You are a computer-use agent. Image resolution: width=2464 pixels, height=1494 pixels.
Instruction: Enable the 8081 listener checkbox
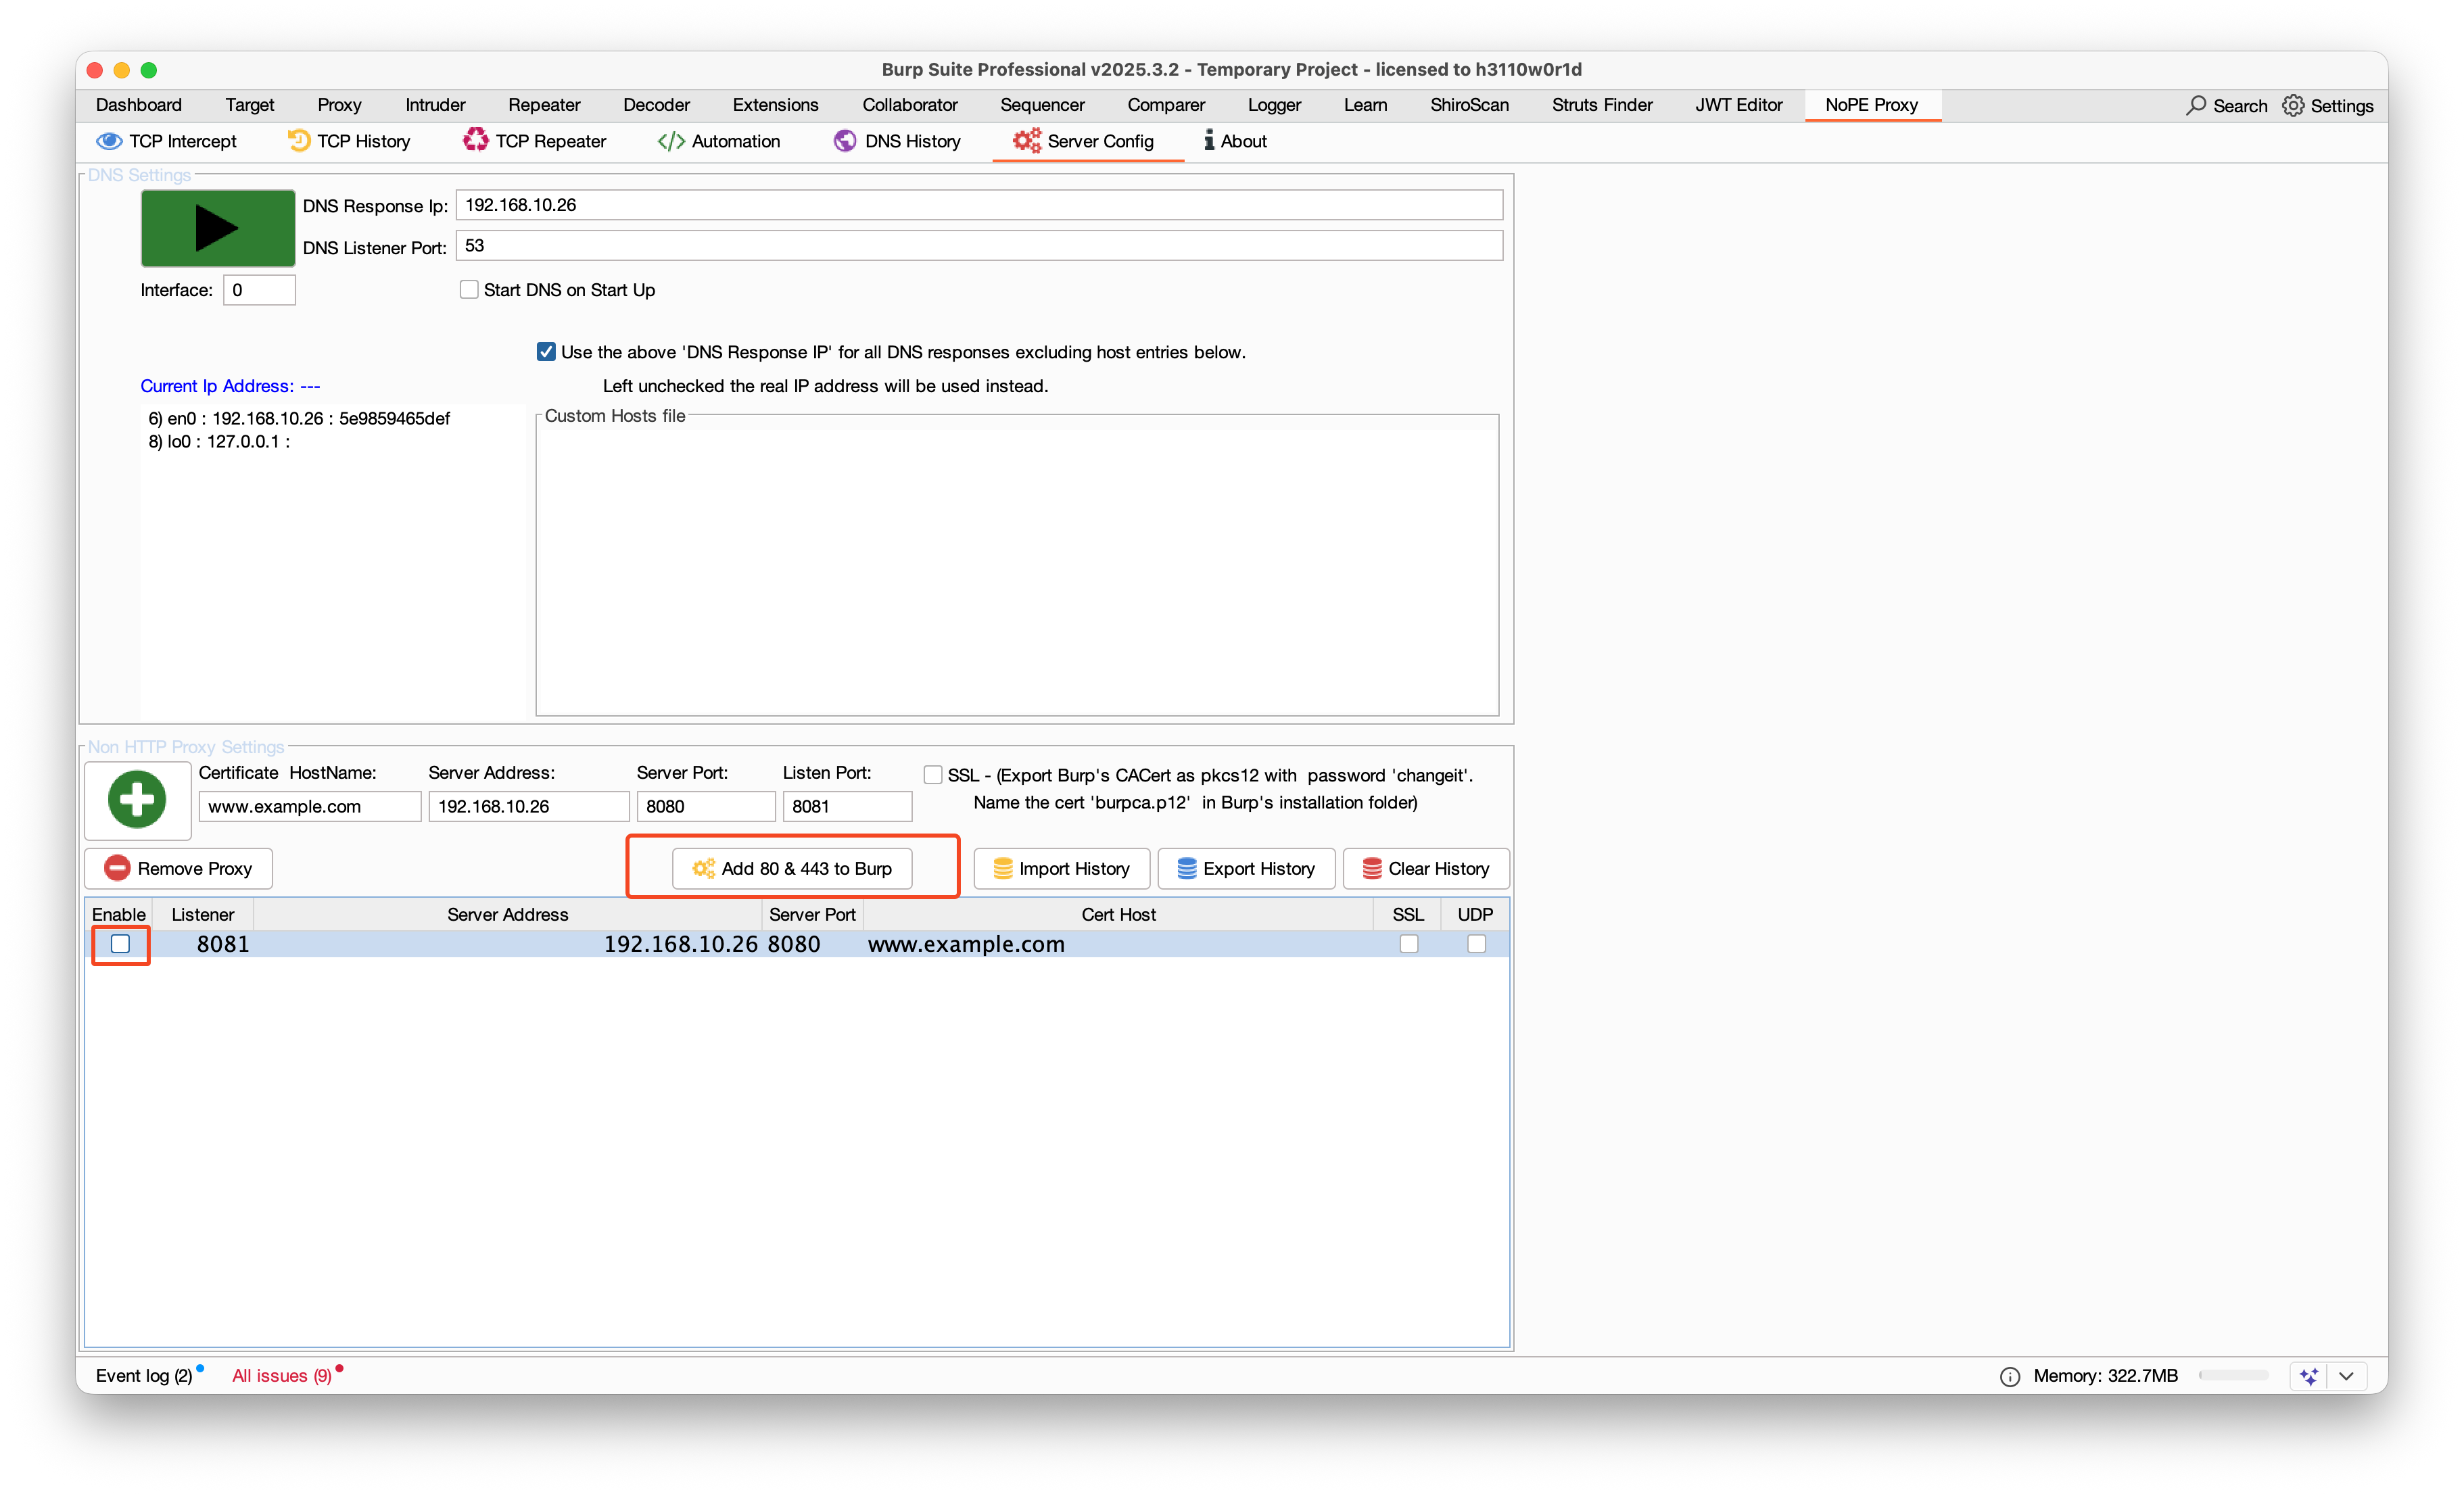point(120,943)
